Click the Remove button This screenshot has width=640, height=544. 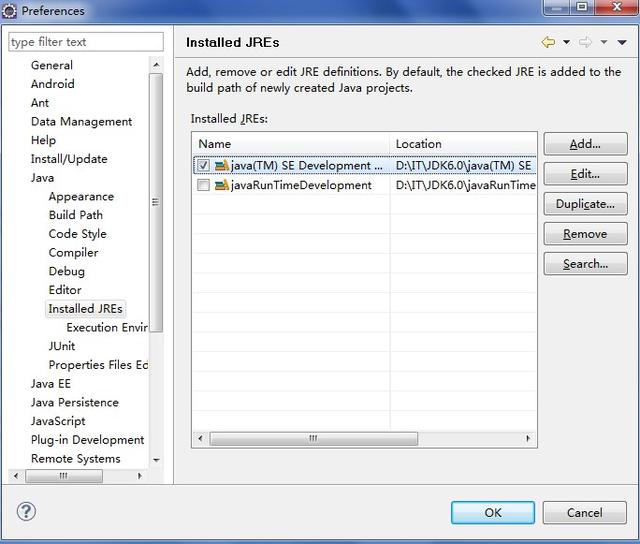click(x=585, y=234)
